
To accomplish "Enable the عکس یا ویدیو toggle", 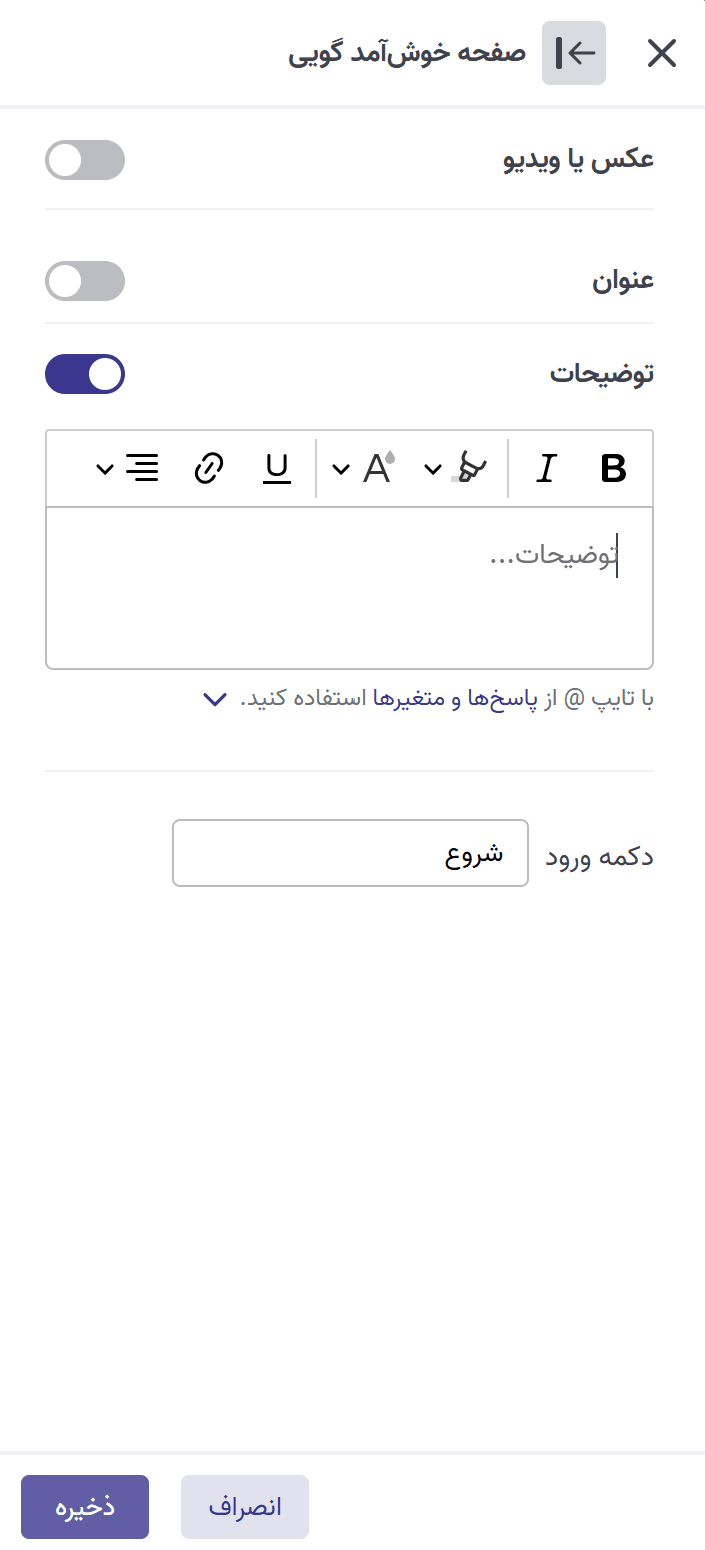I will (85, 160).
